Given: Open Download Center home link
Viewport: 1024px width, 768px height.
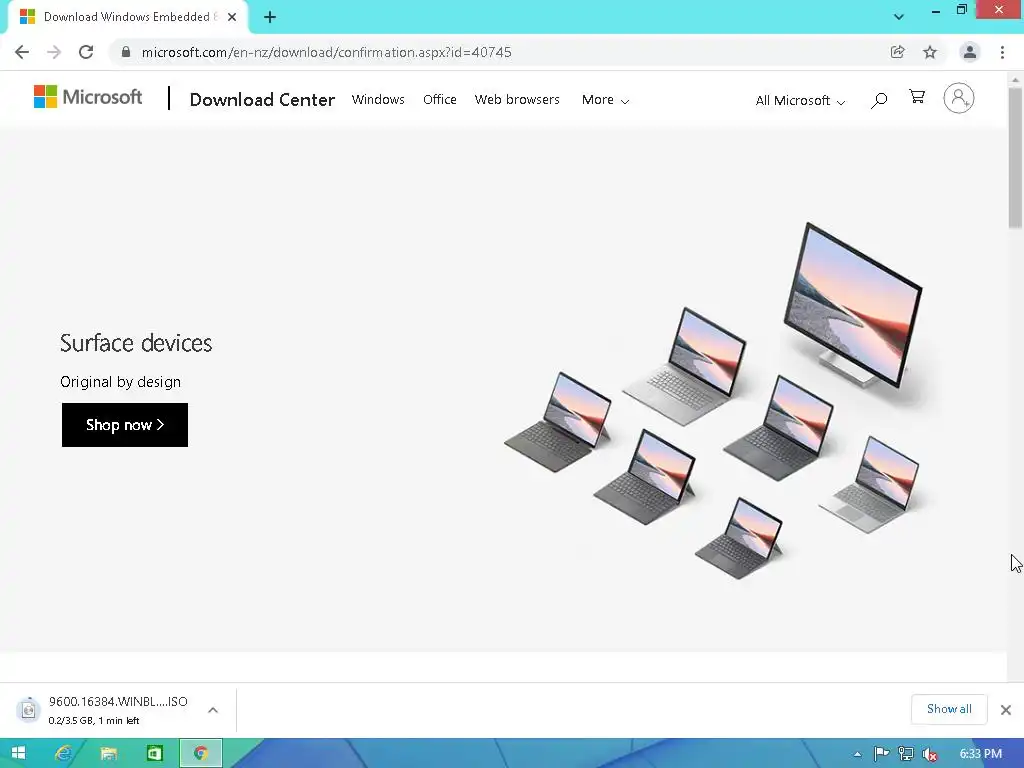Looking at the screenshot, I should 262,99.
